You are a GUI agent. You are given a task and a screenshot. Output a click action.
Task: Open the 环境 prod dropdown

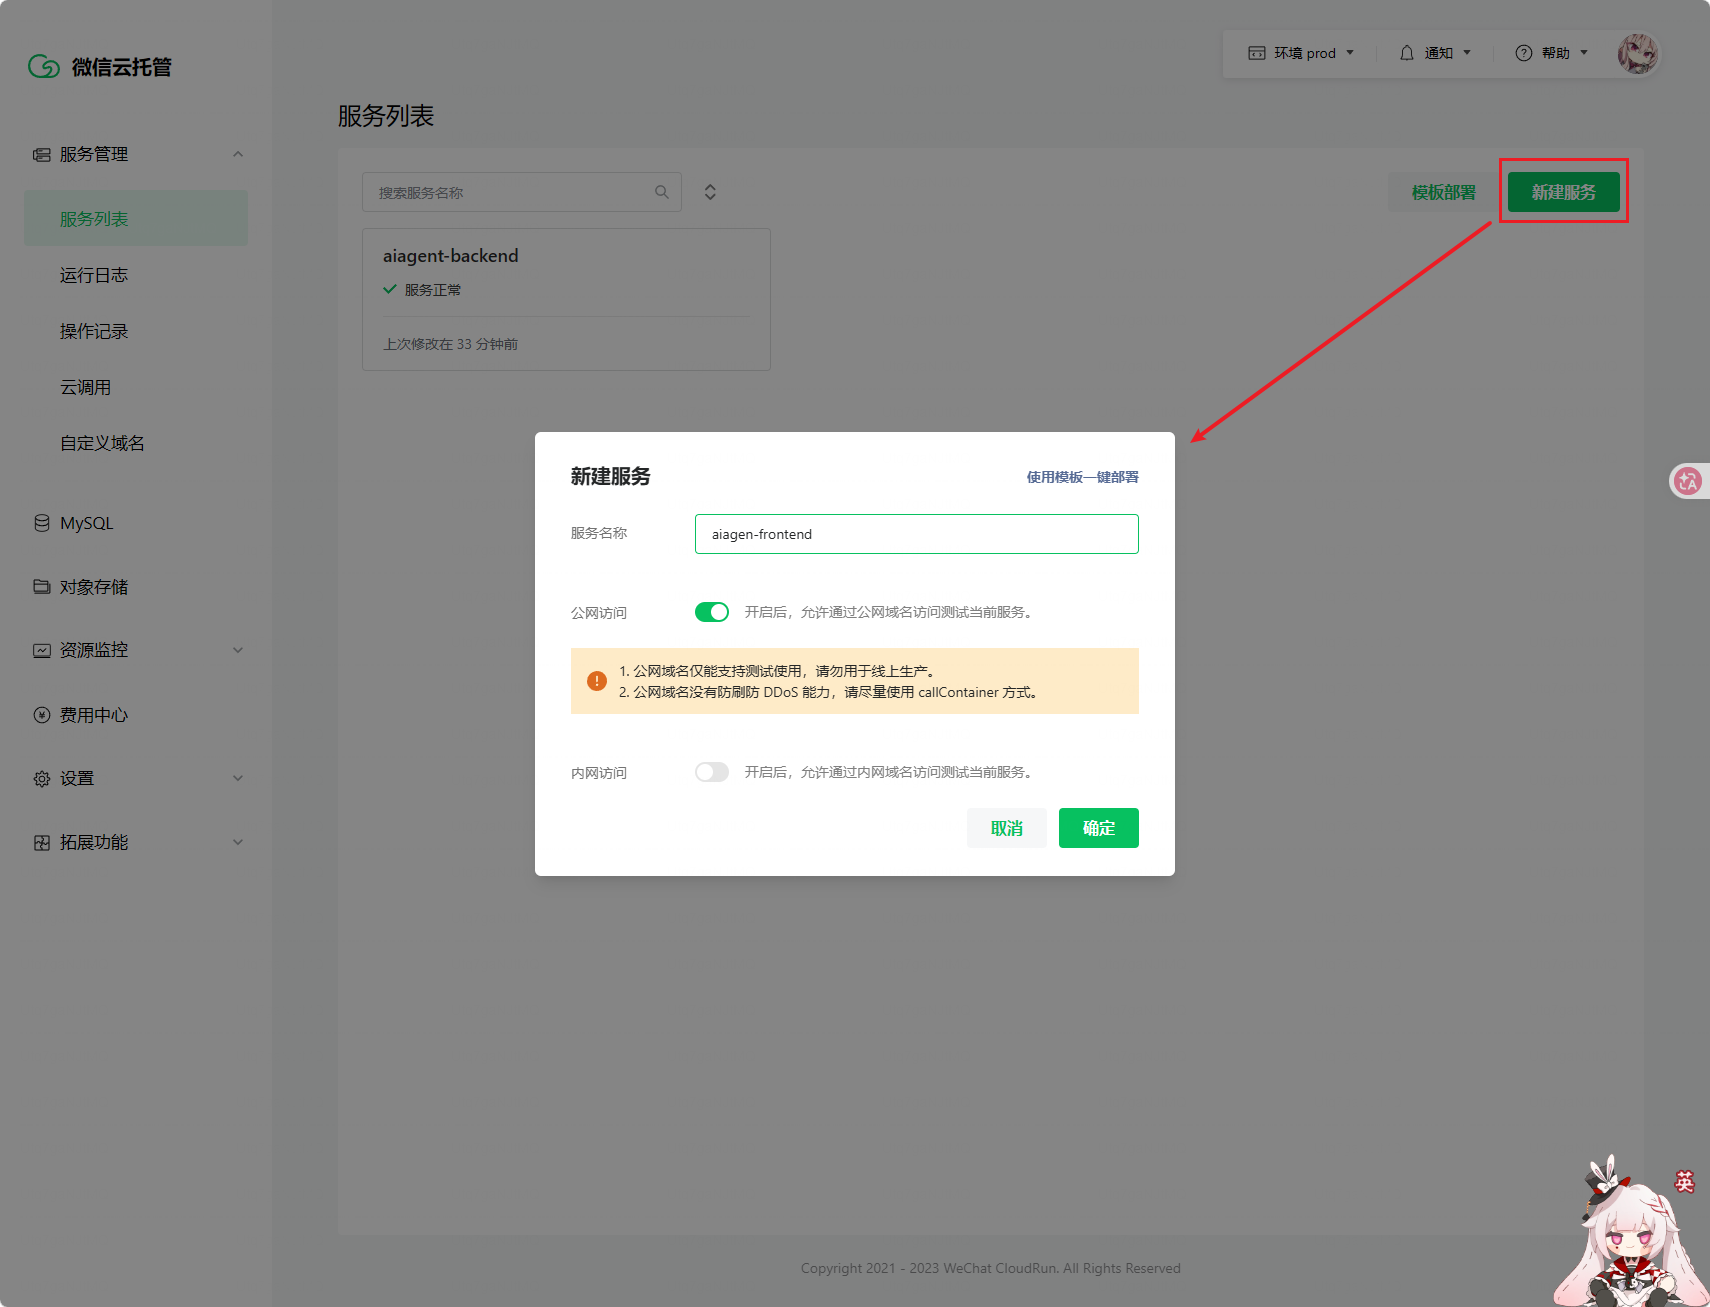tap(1301, 53)
